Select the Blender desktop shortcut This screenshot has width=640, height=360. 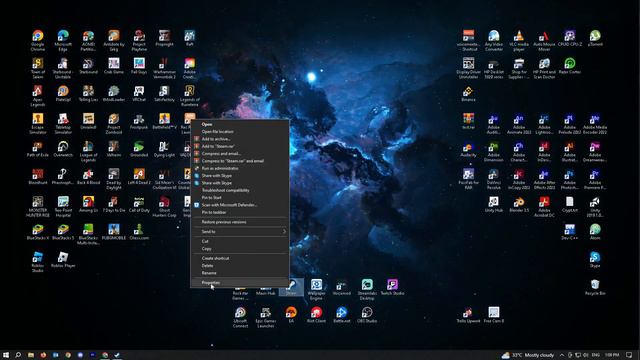pos(519,204)
